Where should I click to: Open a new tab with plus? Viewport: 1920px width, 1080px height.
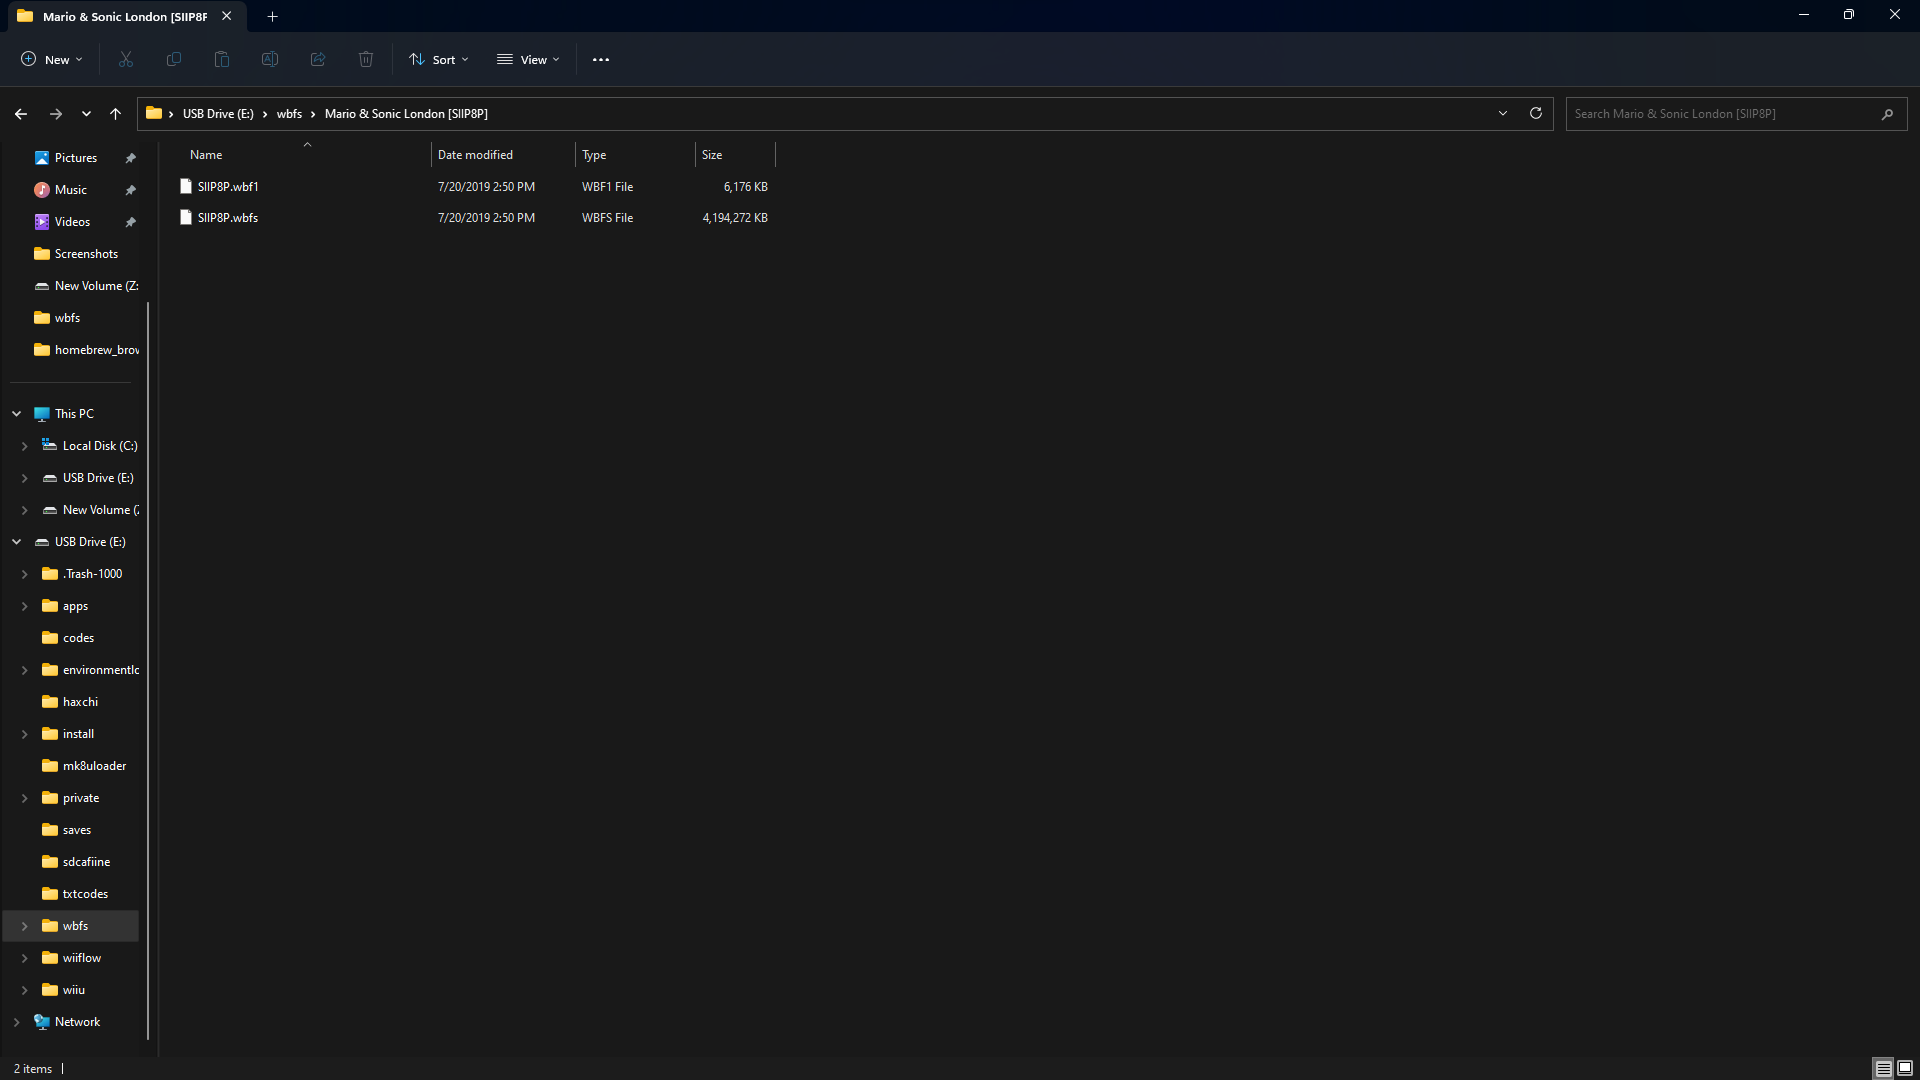pyautogui.click(x=272, y=16)
